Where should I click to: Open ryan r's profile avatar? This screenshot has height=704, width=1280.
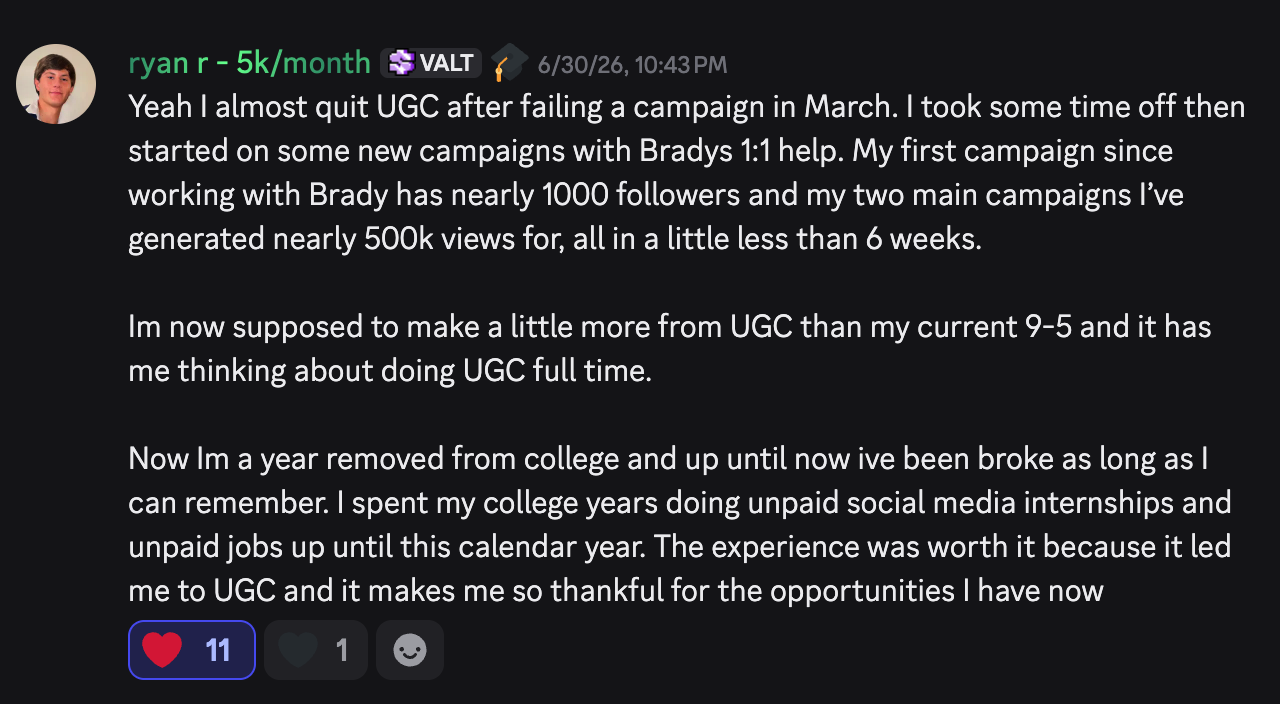[x=56, y=84]
